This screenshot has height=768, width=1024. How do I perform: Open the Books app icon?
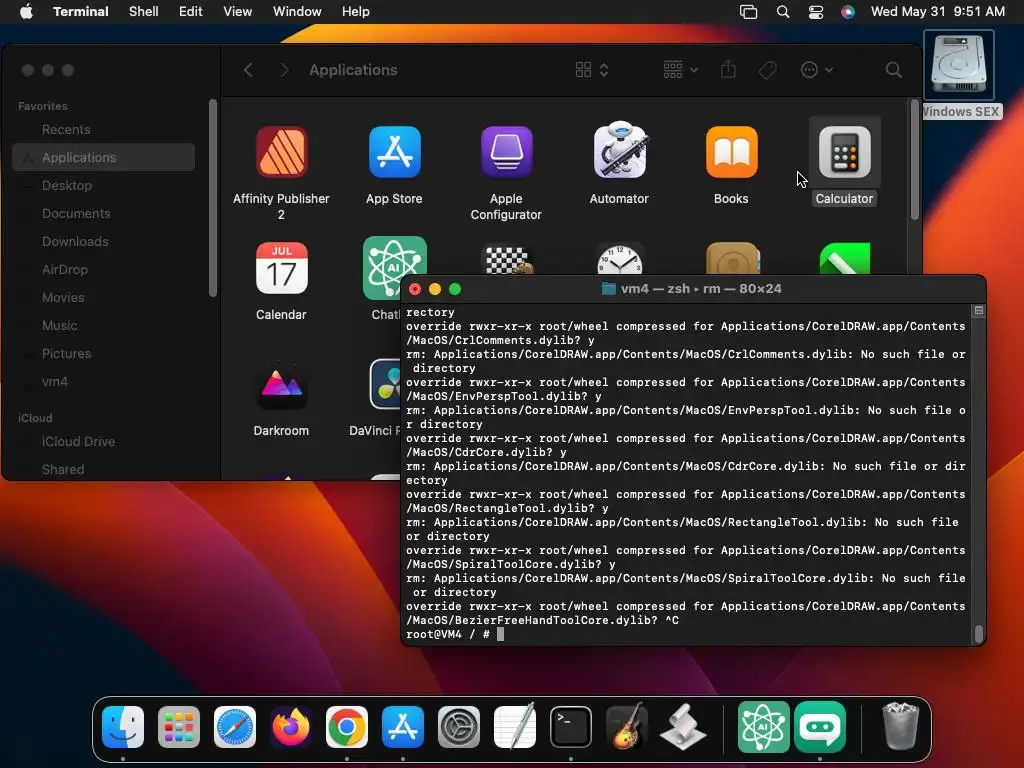click(x=731, y=152)
